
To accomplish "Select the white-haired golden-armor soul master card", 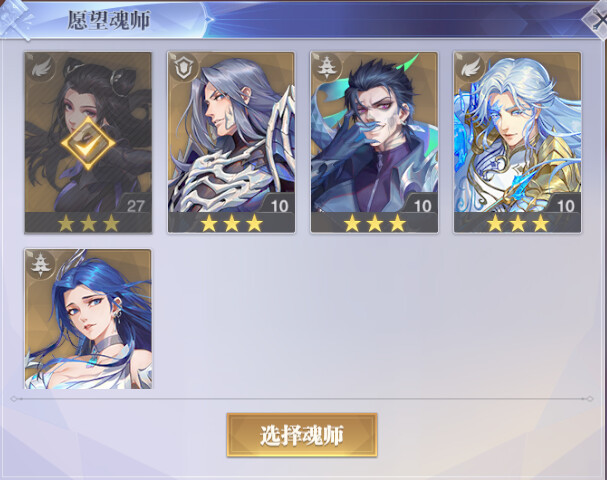I will pos(518,142).
